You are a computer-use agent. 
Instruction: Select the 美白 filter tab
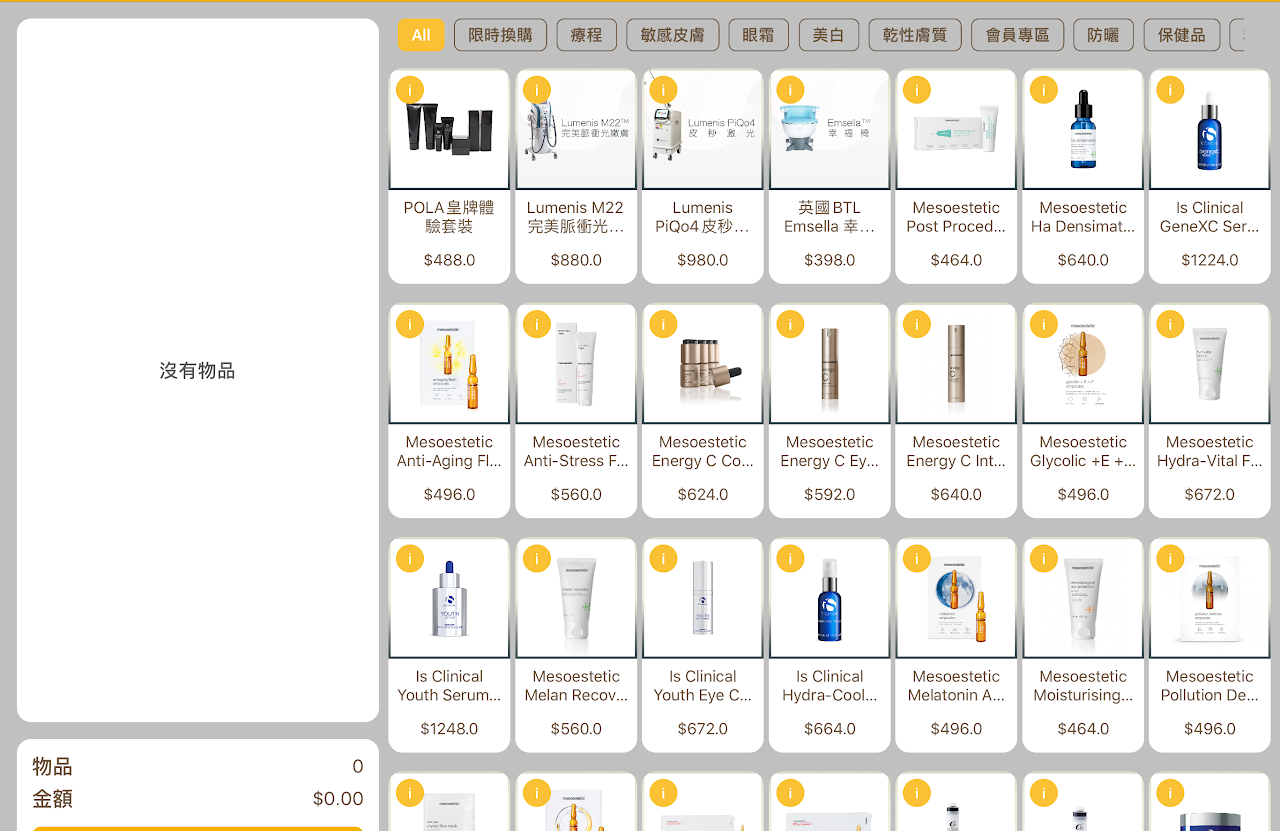coord(828,34)
